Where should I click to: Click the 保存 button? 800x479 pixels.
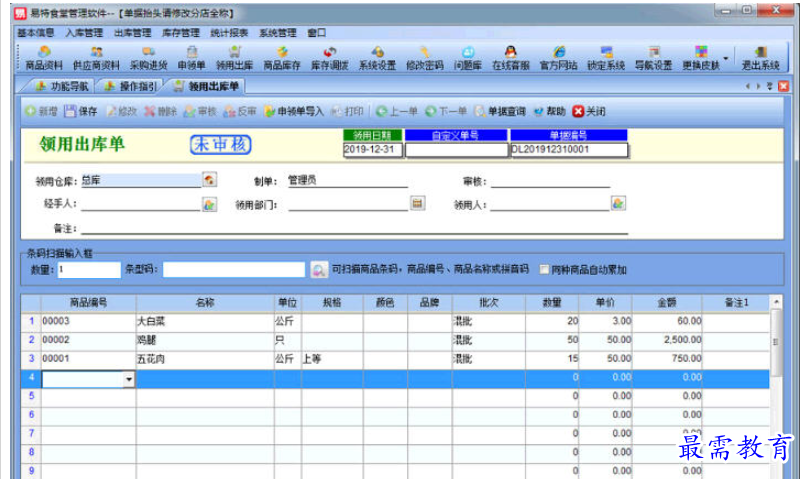tap(81, 111)
